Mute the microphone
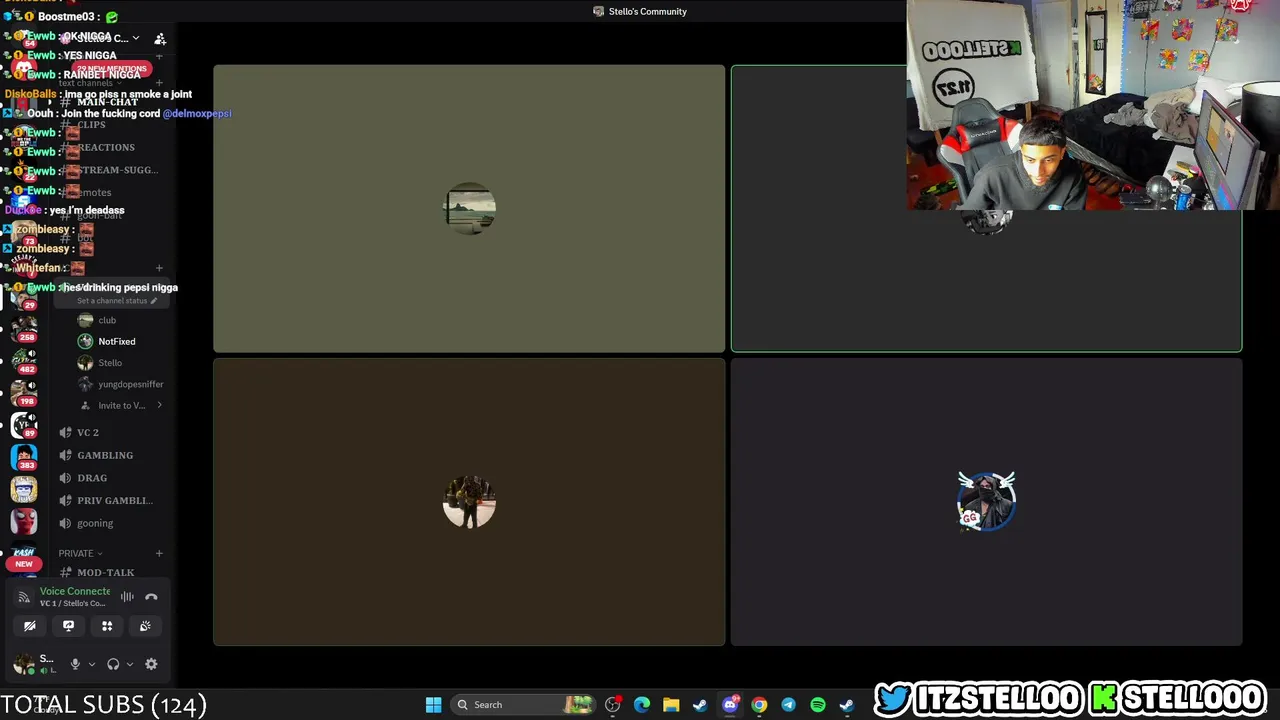1280x720 pixels. [x=75, y=664]
